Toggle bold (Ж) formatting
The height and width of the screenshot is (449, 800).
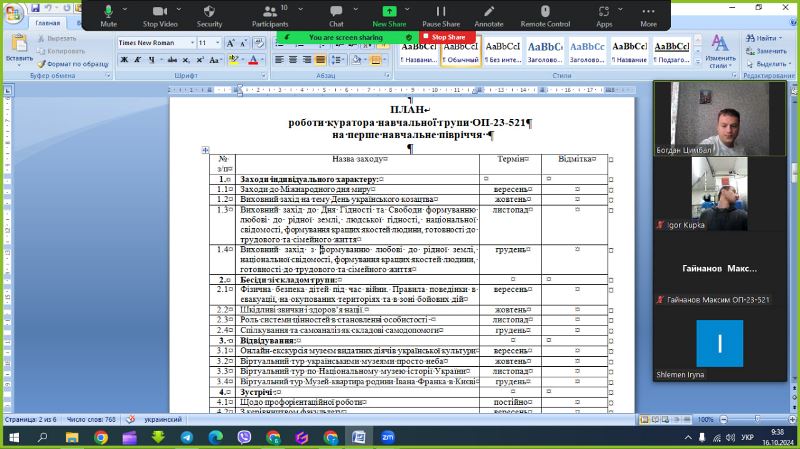pos(124,60)
